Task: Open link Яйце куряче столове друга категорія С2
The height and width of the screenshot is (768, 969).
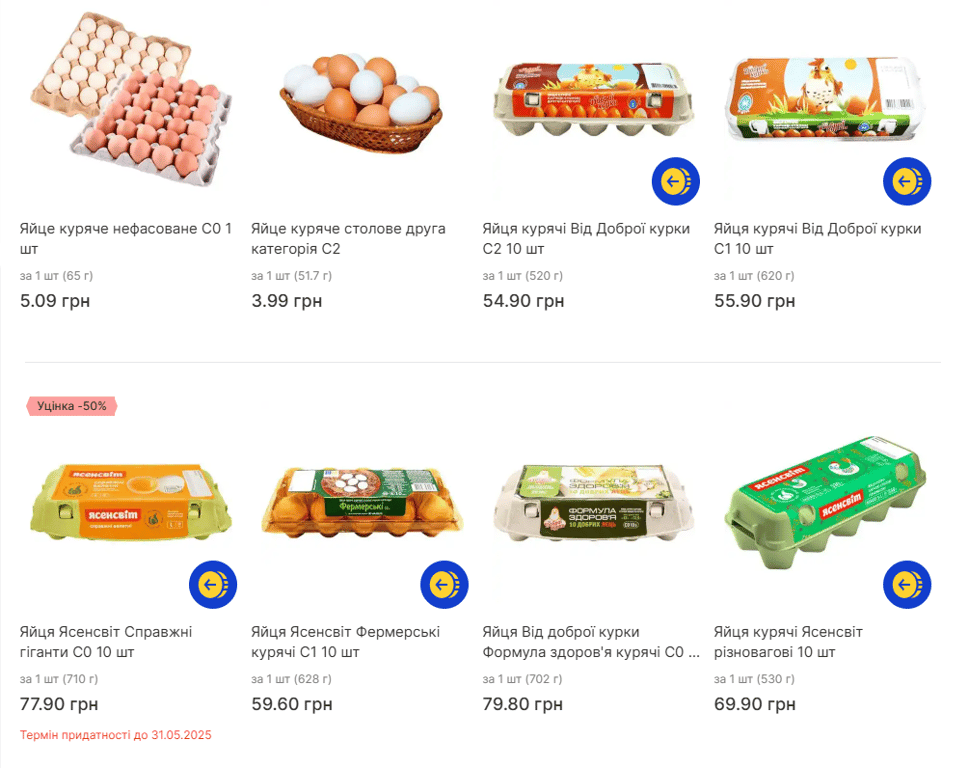Action: click(348, 238)
